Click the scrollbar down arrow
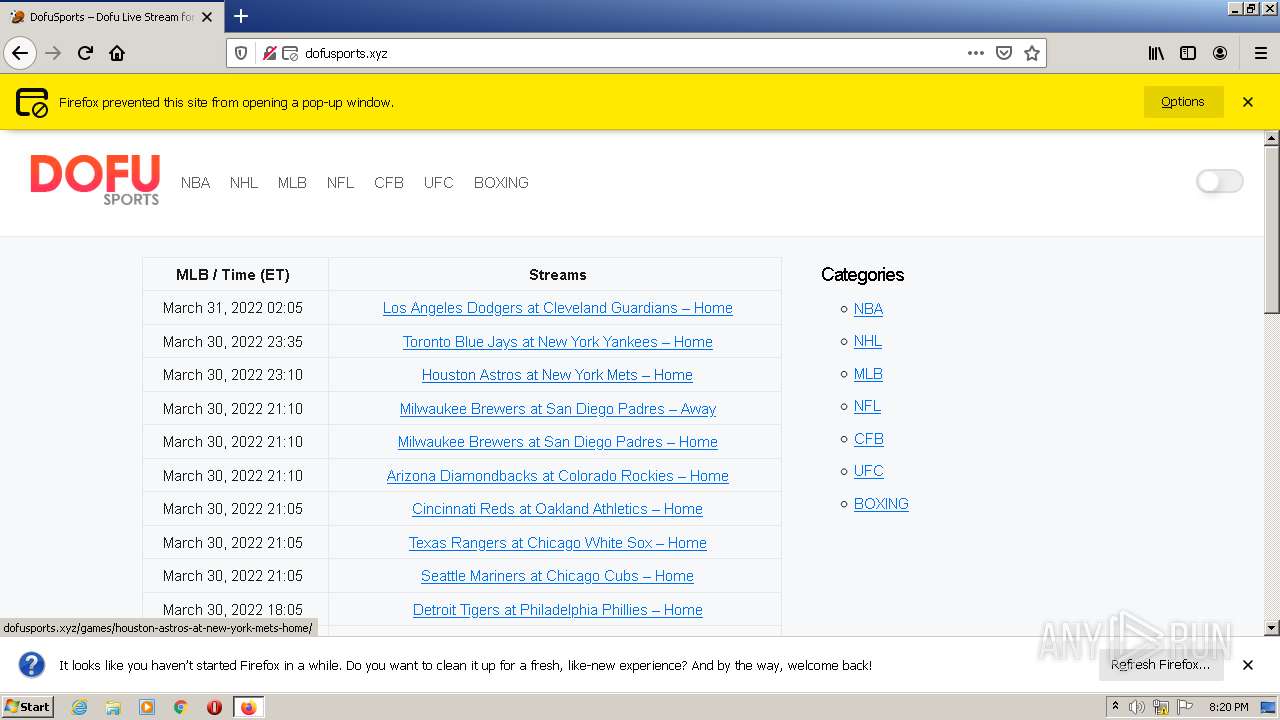This screenshot has width=1280, height=720. [x=1272, y=628]
